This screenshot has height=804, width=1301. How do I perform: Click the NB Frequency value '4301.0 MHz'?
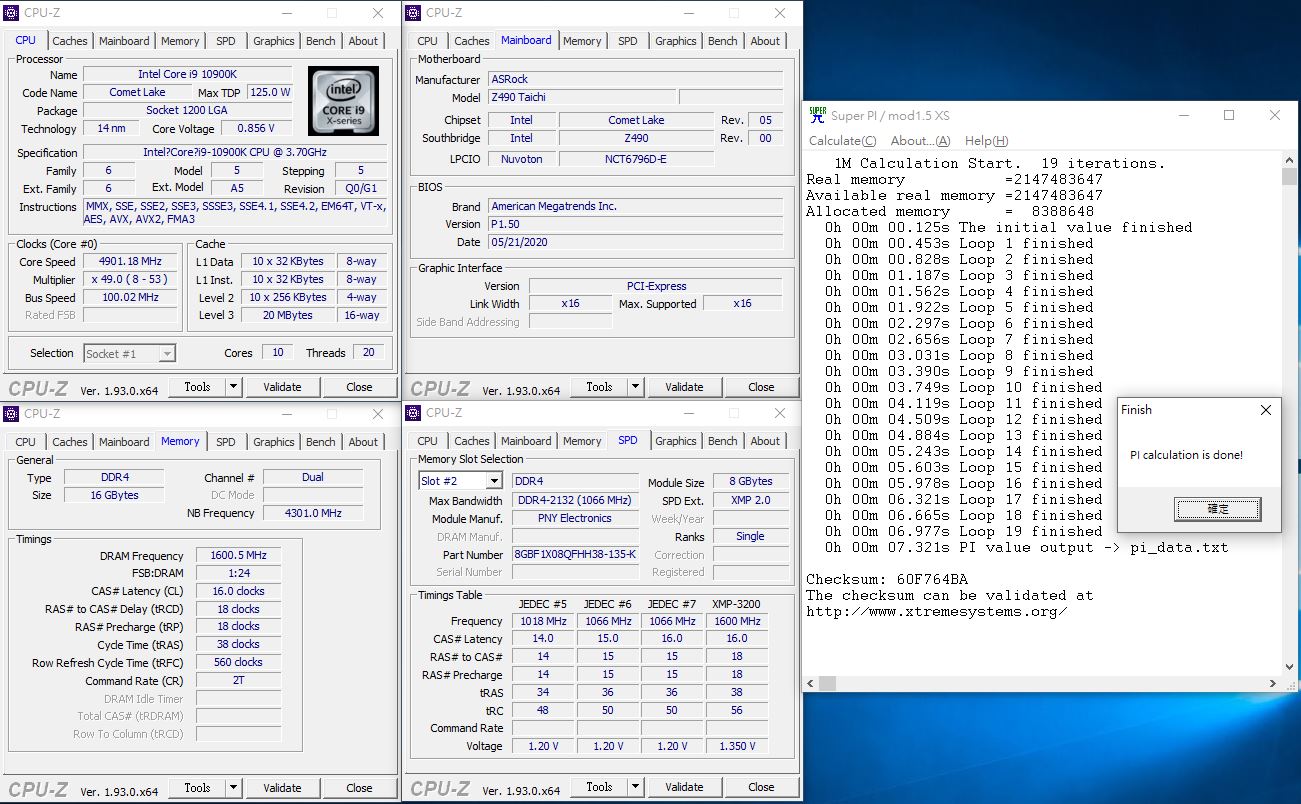[313, 513]
